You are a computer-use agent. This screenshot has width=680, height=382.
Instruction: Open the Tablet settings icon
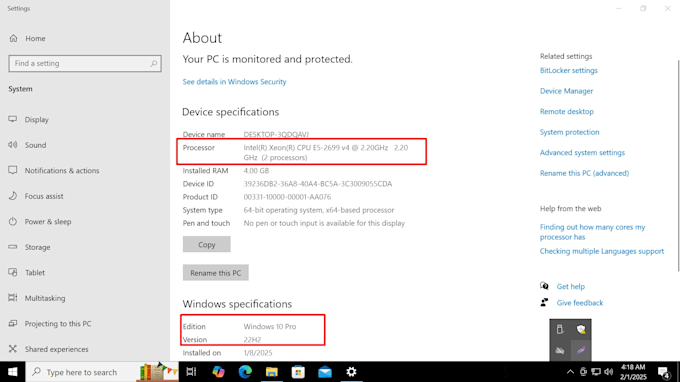(x=13, y=272)
